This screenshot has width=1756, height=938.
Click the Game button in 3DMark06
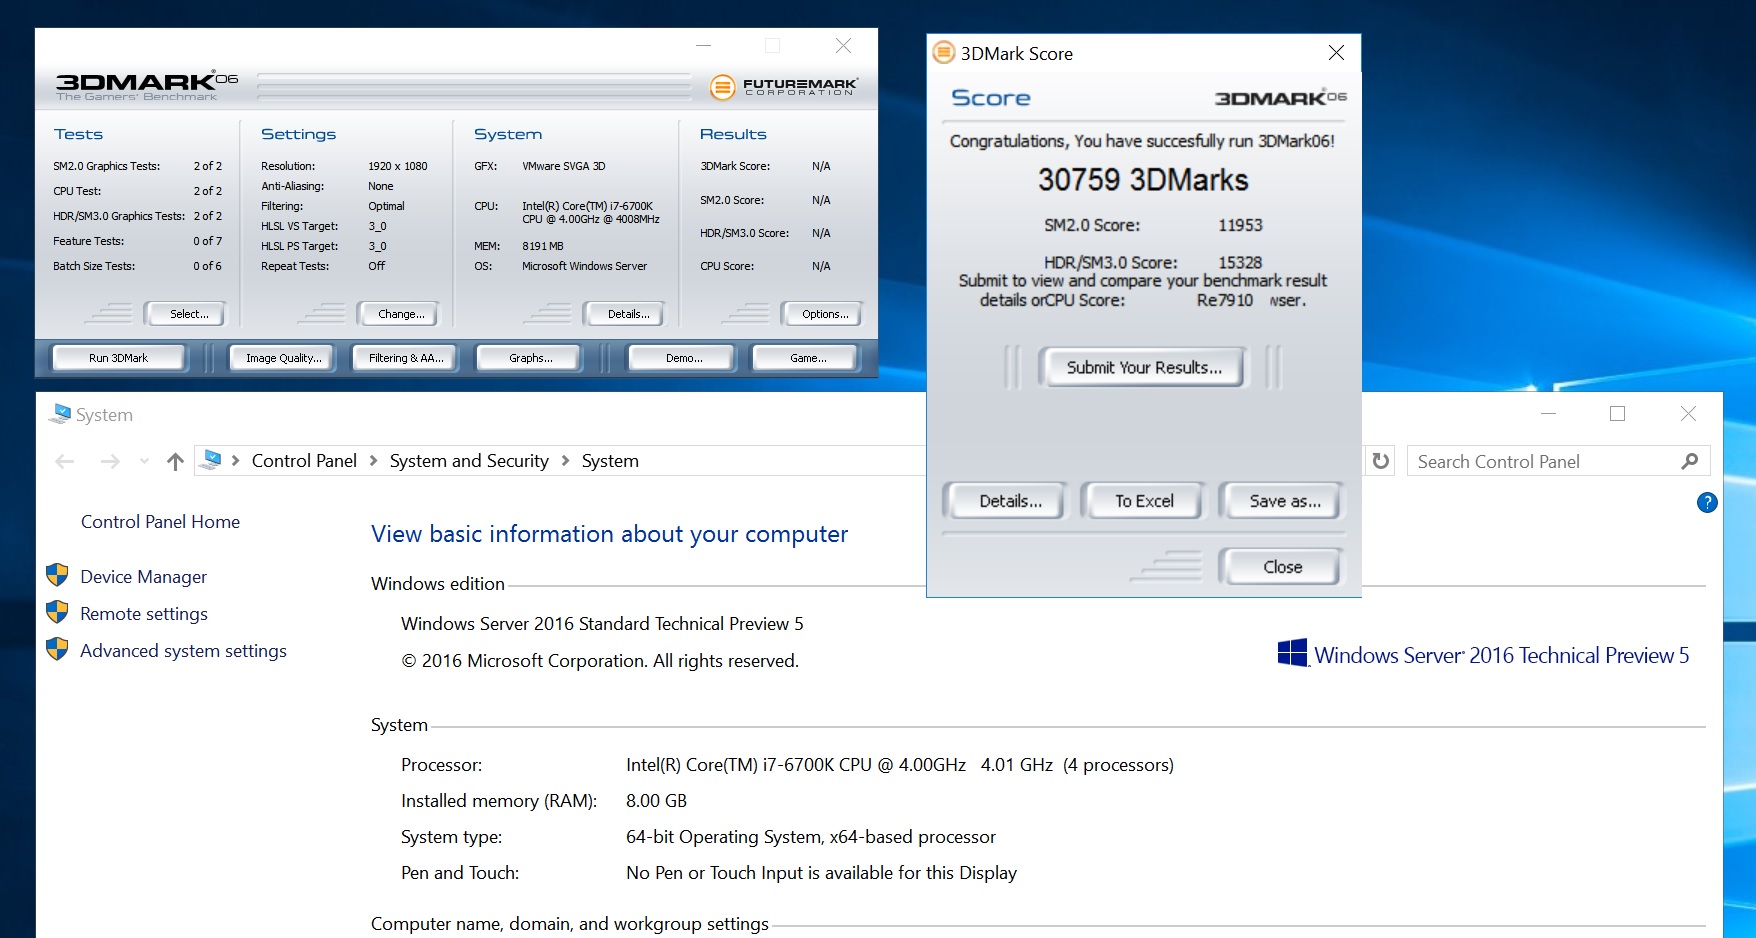click(808, 358)
